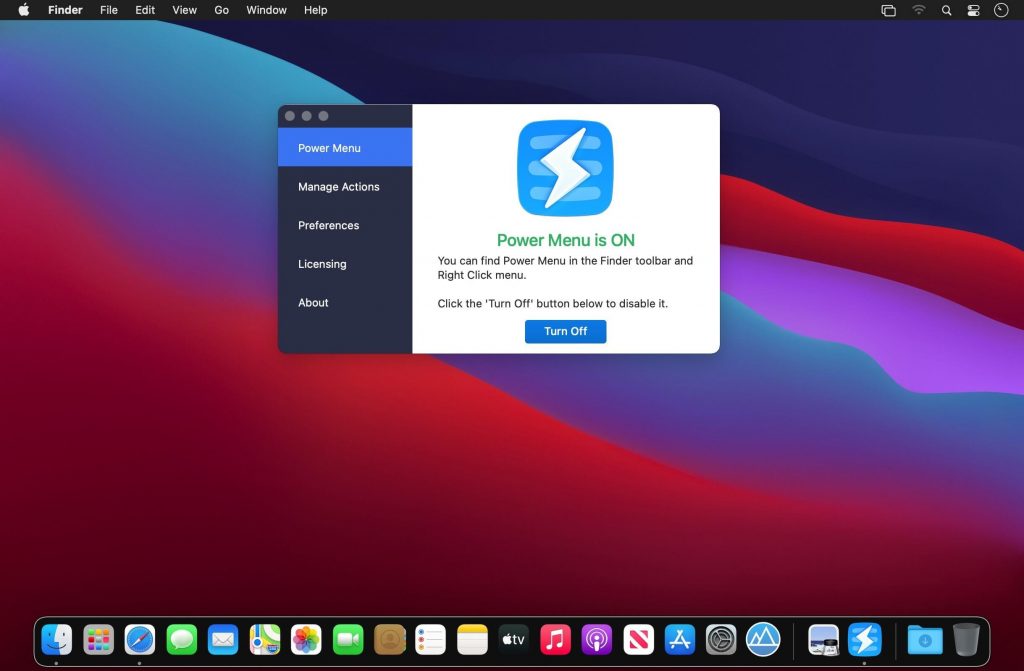Open the Podcasts app

click(596, 639)
